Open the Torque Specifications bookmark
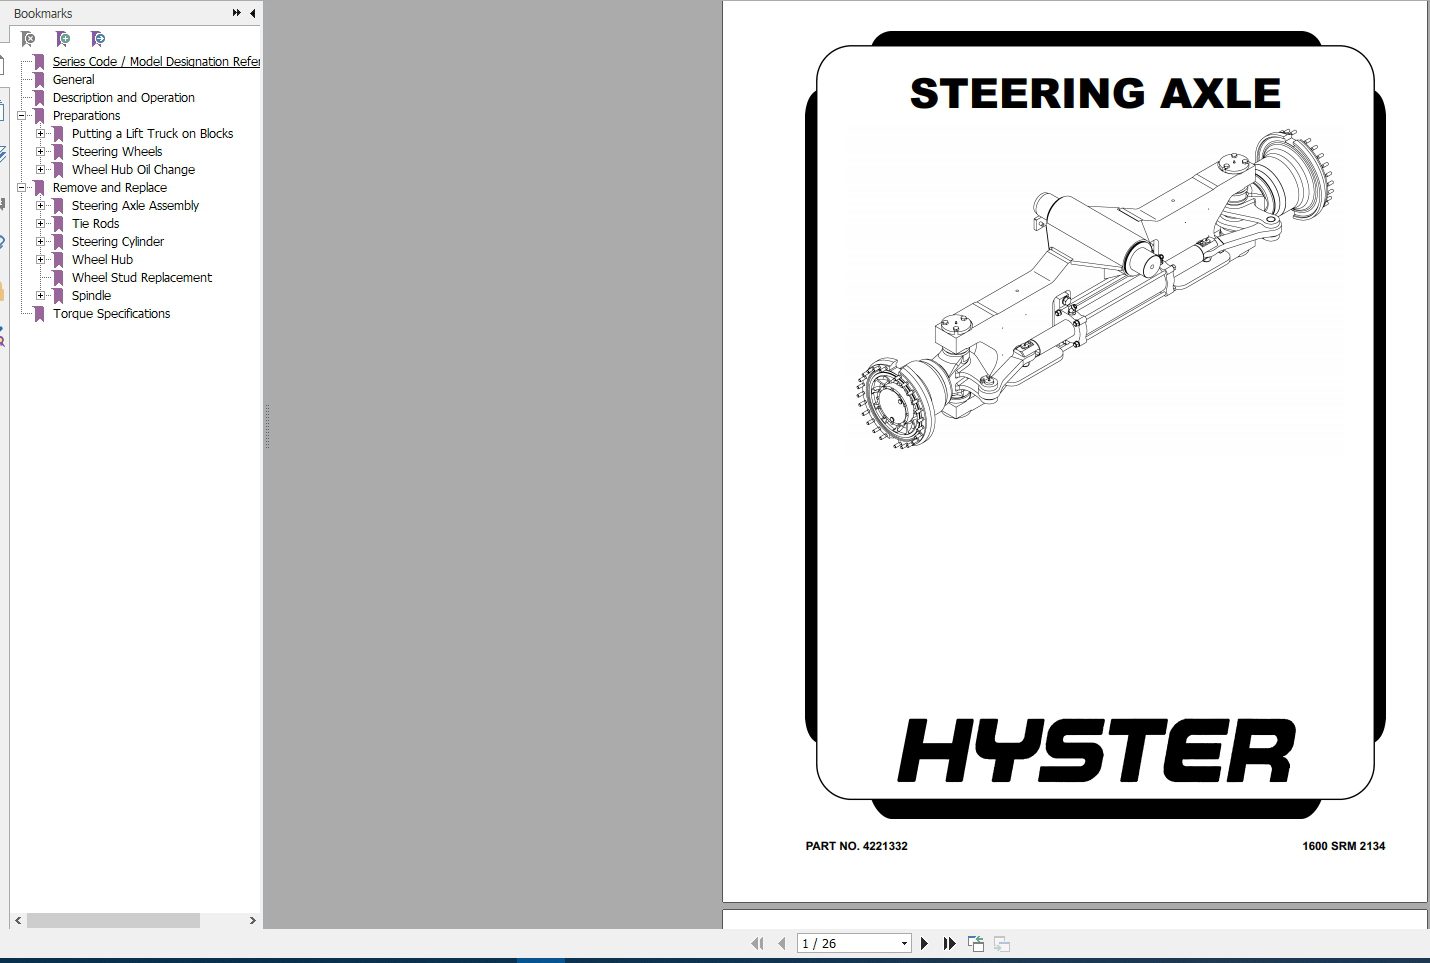Screen dimensions: 1430x963 click(112, 314)
